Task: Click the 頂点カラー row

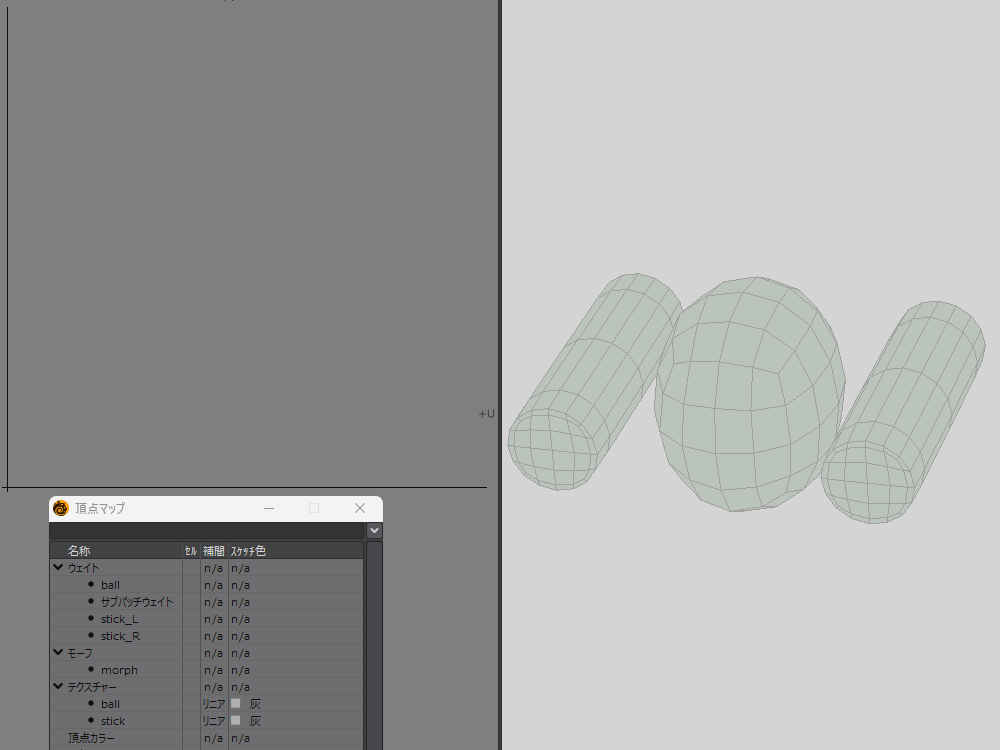Action: pos(91,738)
